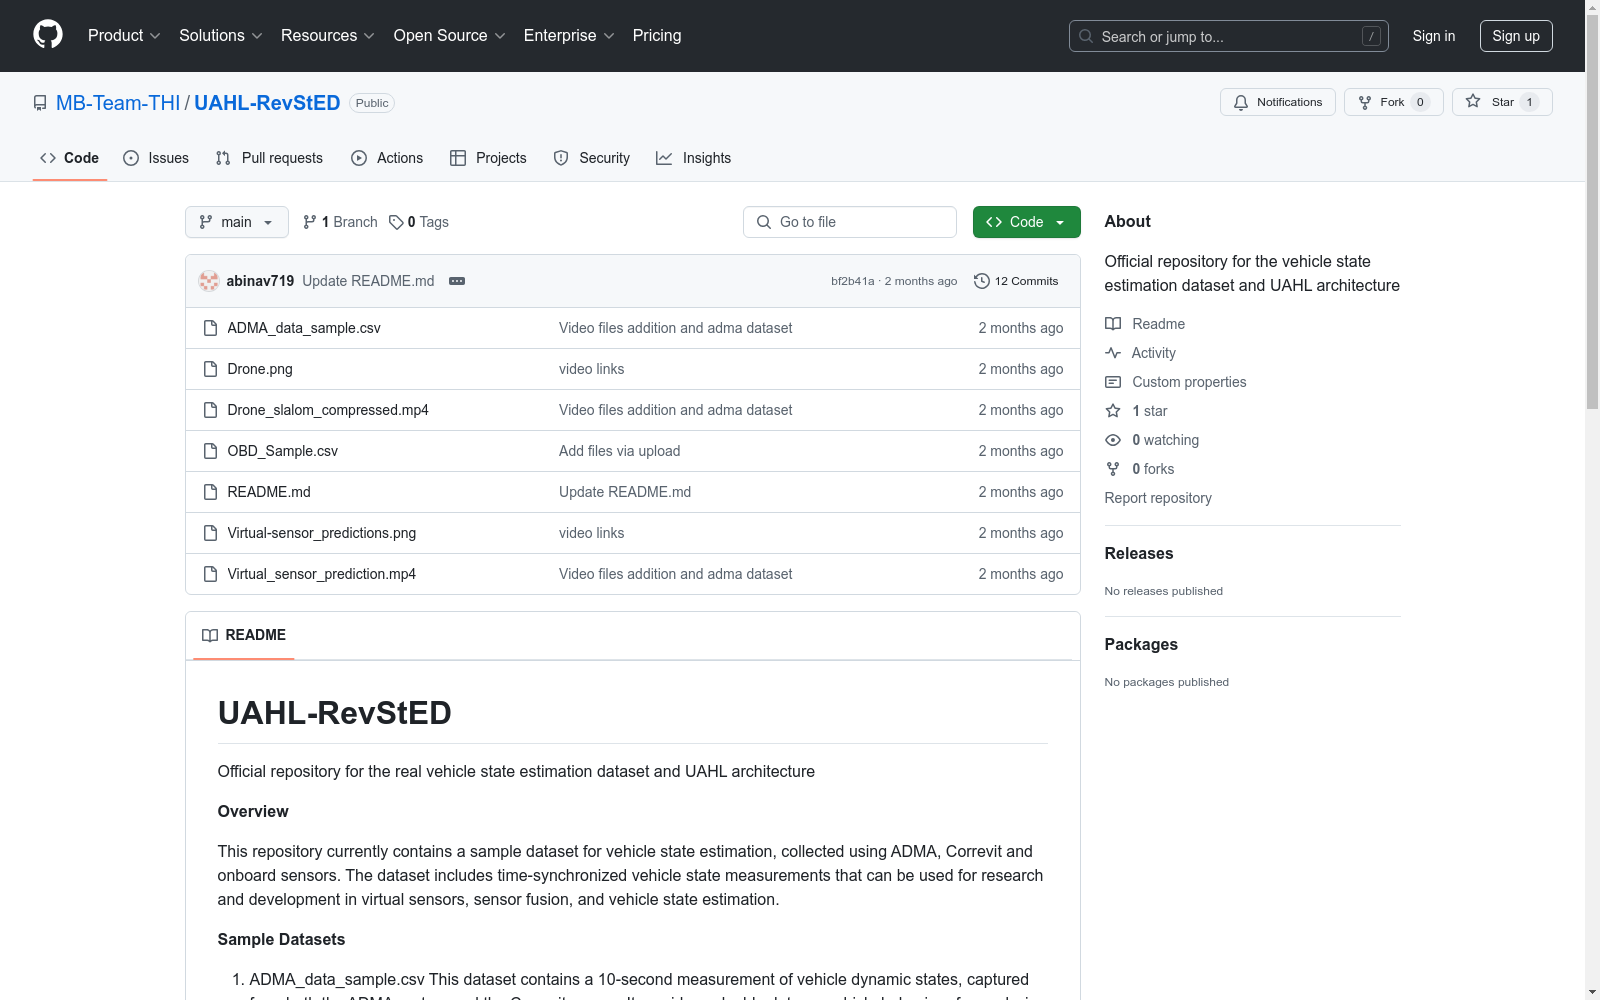The height and width of the screenshot is (1000, 1600).
Task: Go to the Pricing page
Action: point(657,36)
